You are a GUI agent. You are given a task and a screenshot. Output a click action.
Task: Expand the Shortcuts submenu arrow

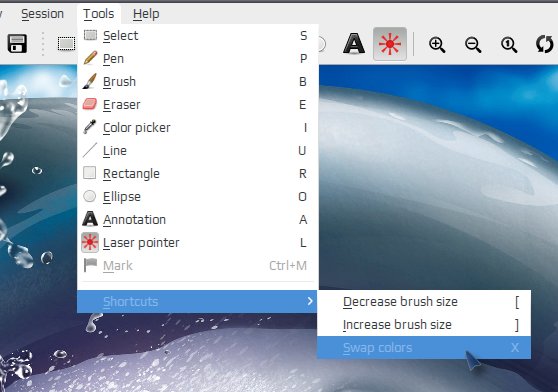310,301
